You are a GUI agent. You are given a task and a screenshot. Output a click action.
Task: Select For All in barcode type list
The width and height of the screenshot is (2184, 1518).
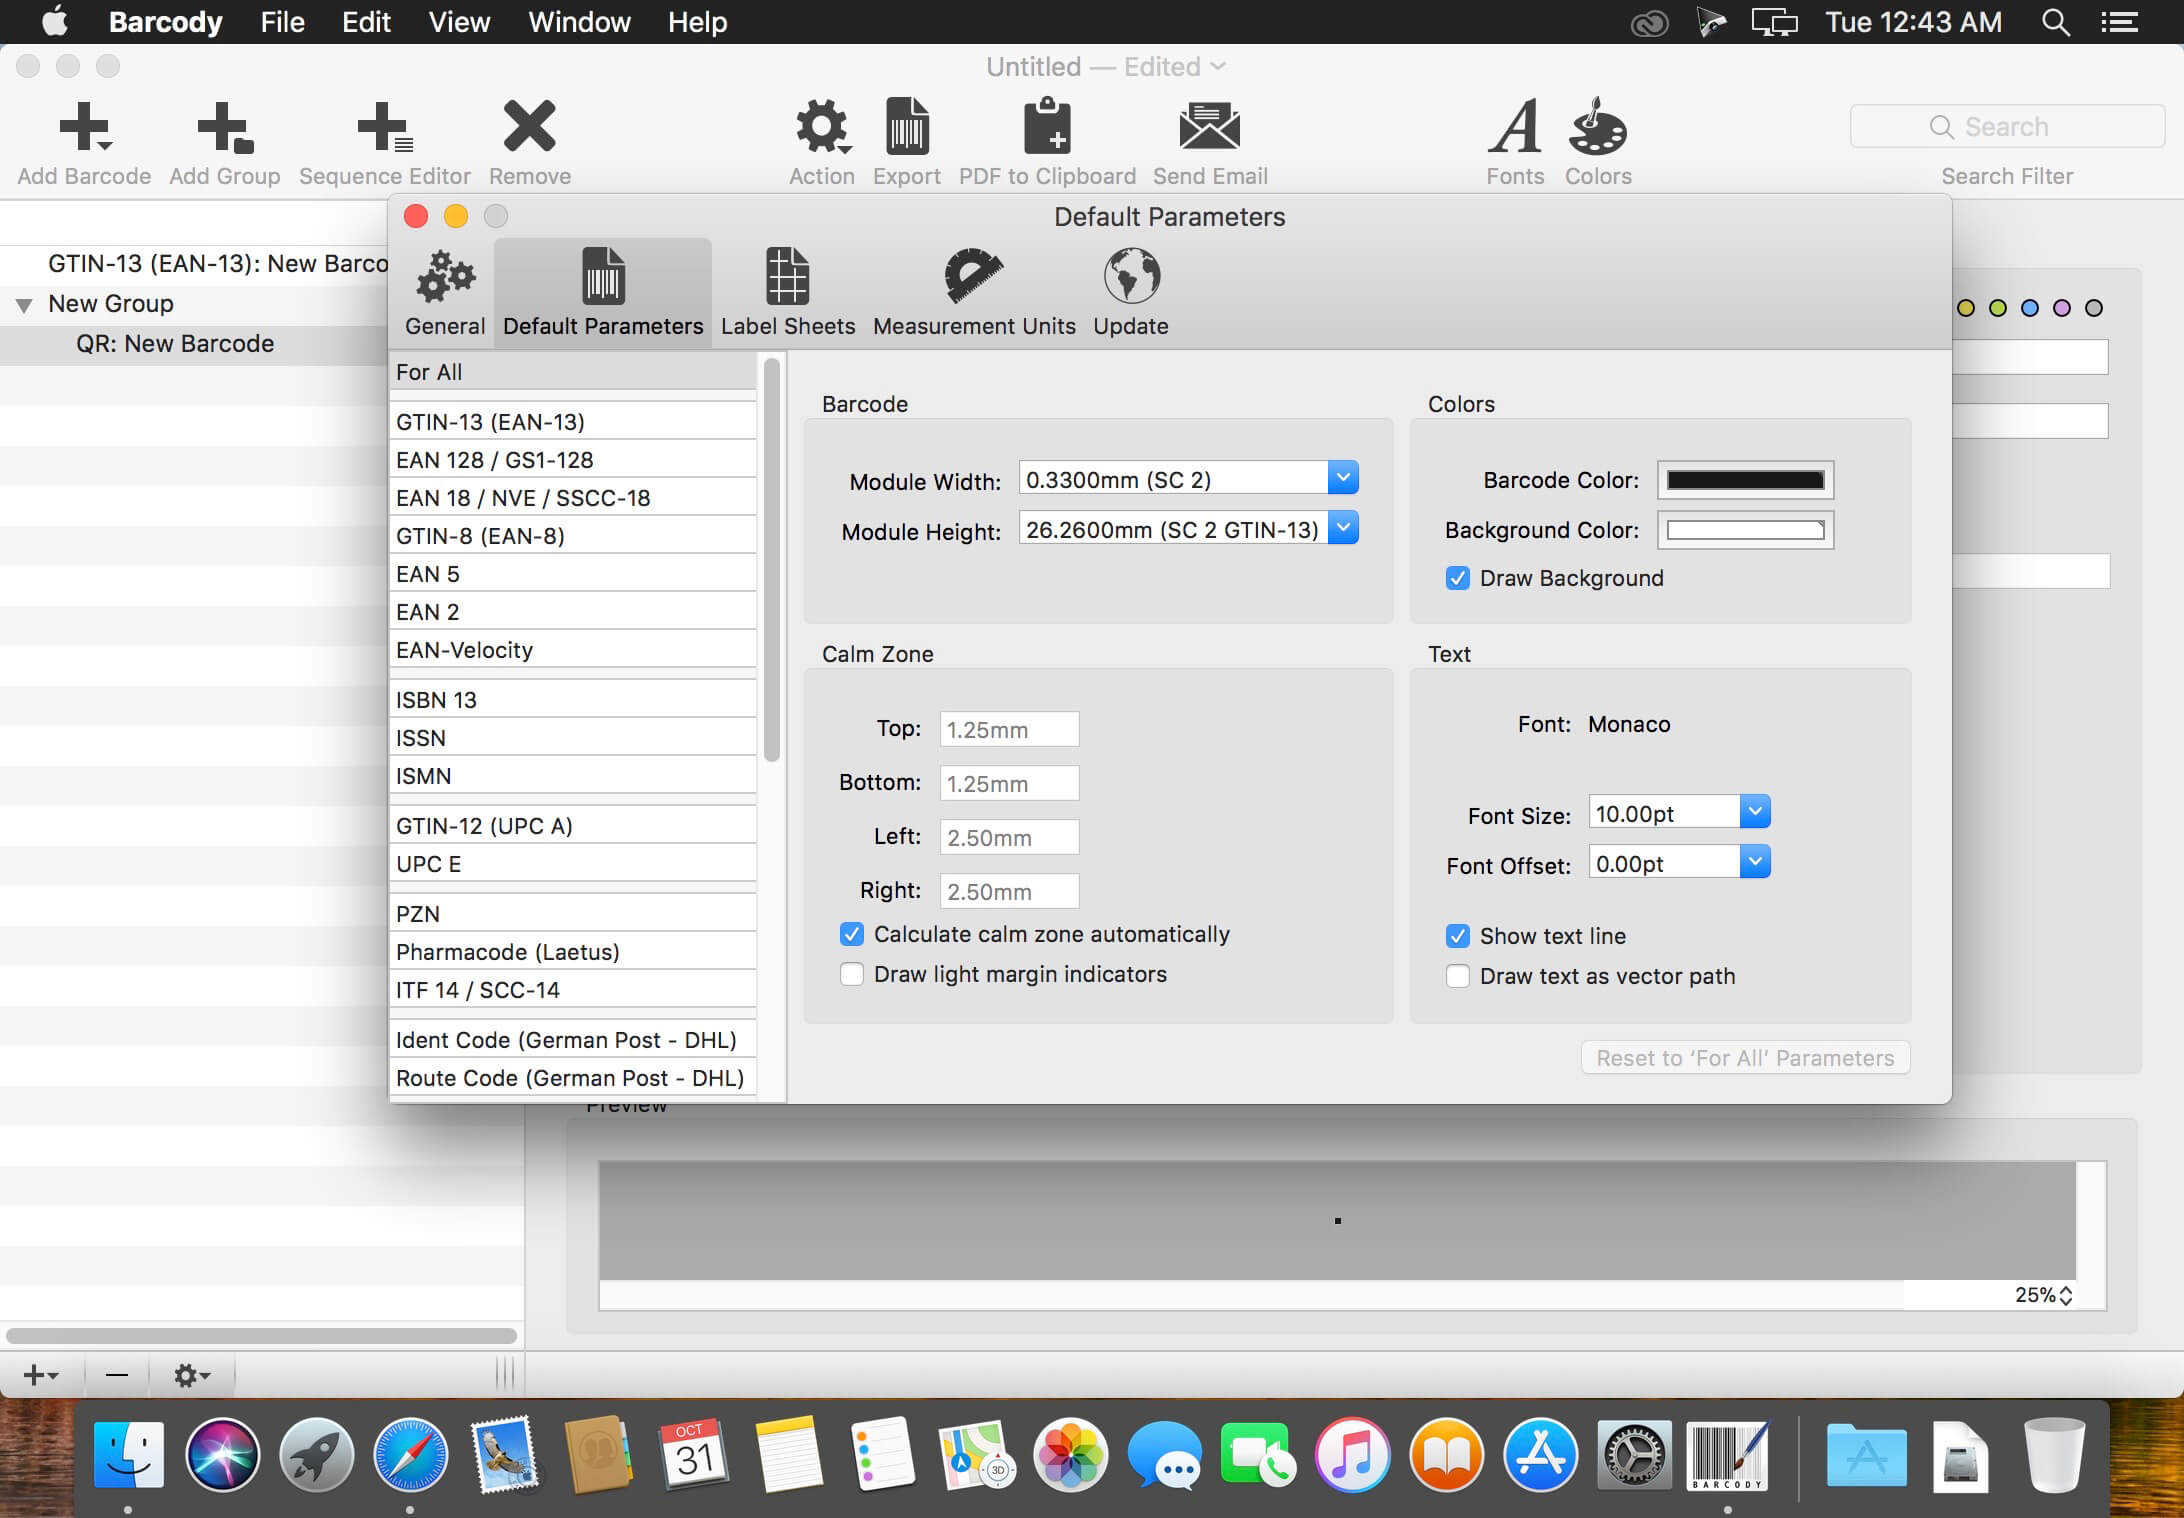(x=572, y=372)
